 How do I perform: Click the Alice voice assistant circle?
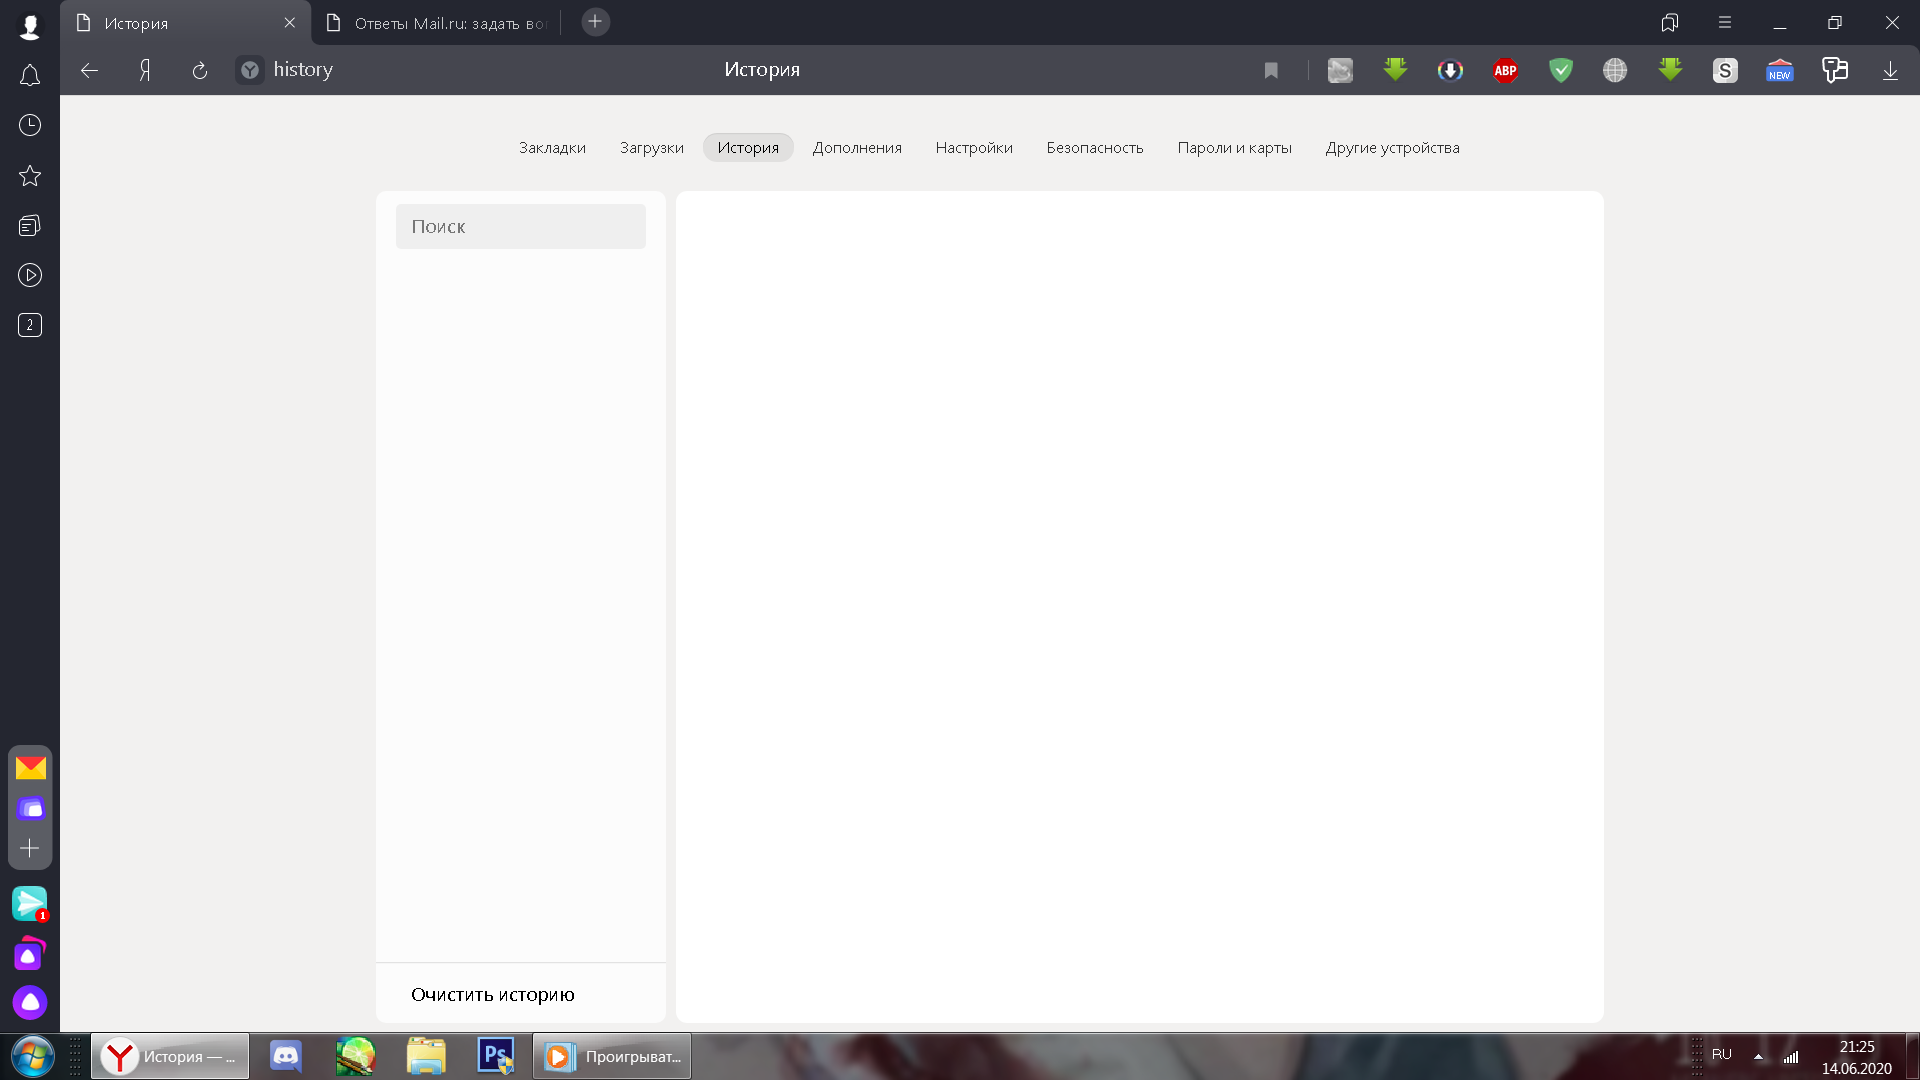click(x=30, y=1002)
